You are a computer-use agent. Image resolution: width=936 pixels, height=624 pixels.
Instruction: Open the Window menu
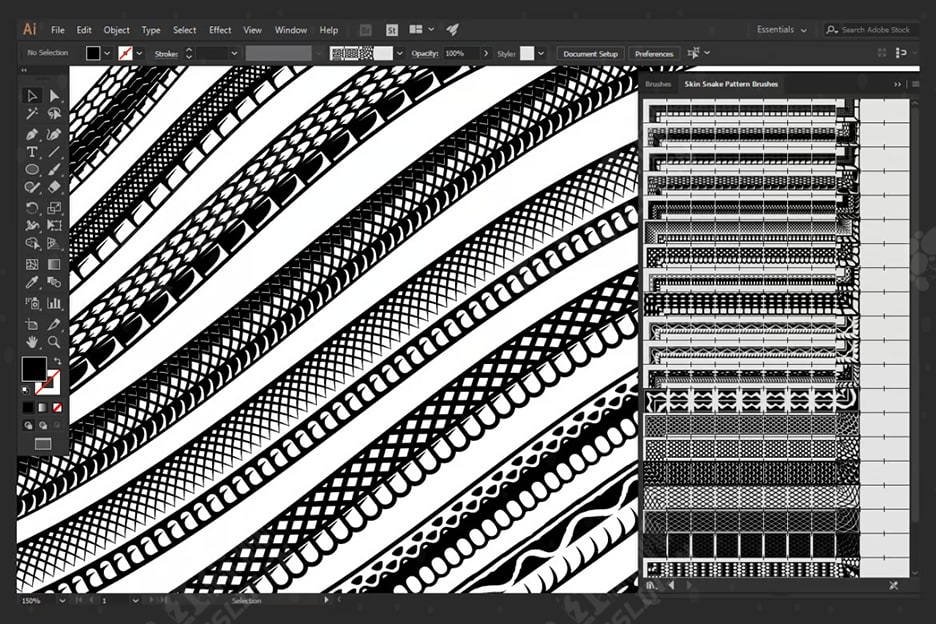(x=291, y=30)
